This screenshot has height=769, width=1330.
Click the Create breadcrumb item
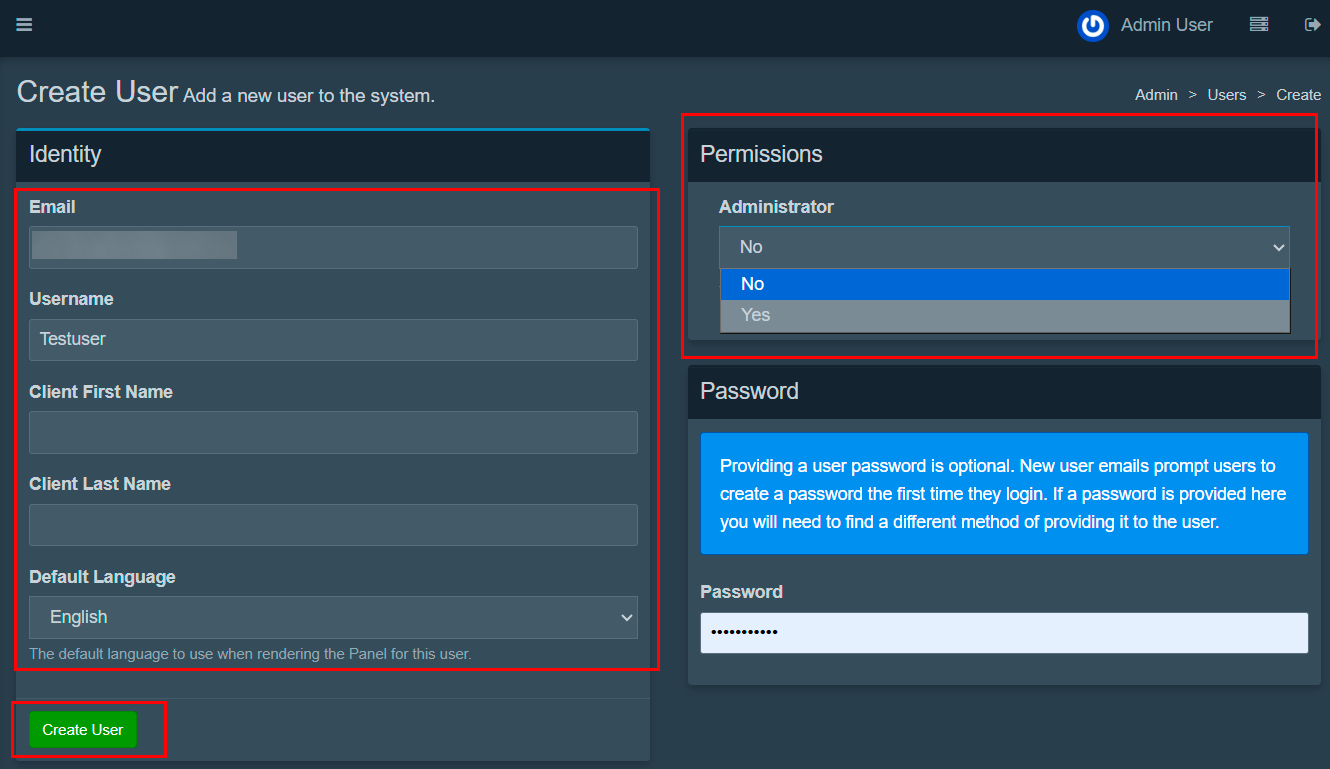(x=1298, y=95)
